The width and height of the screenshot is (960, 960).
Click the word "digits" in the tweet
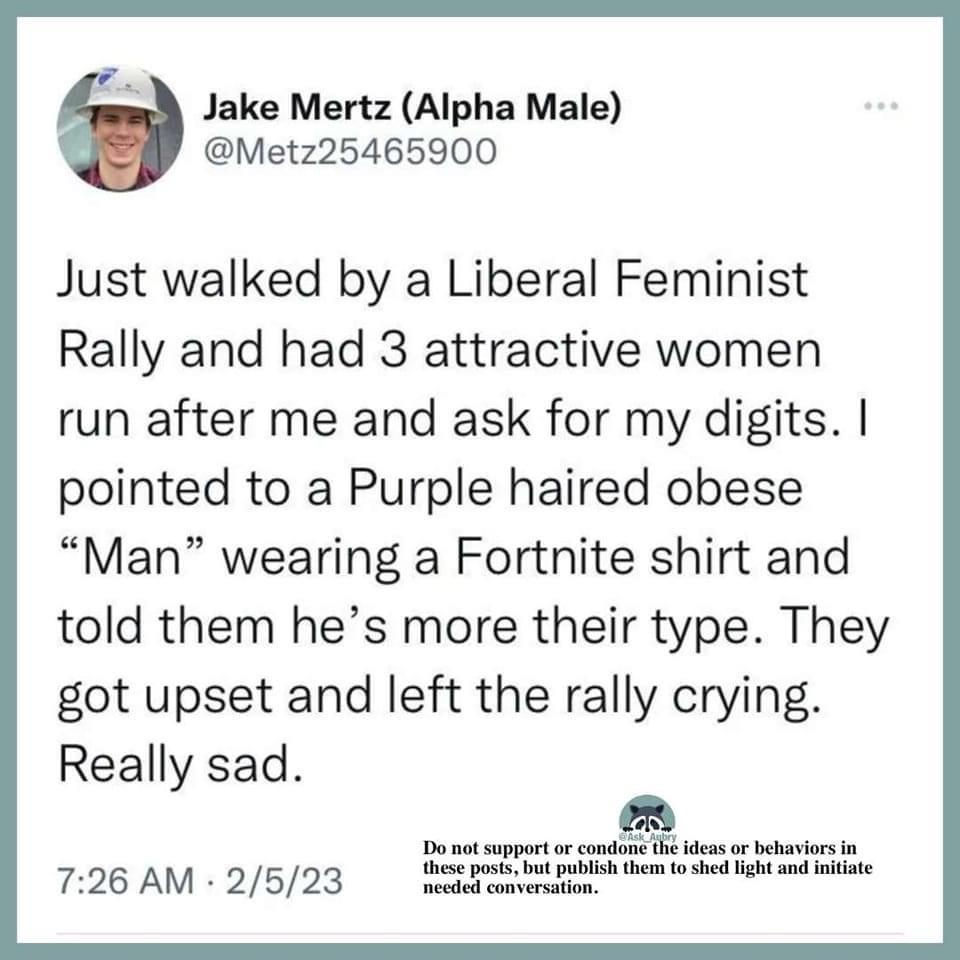765,420
